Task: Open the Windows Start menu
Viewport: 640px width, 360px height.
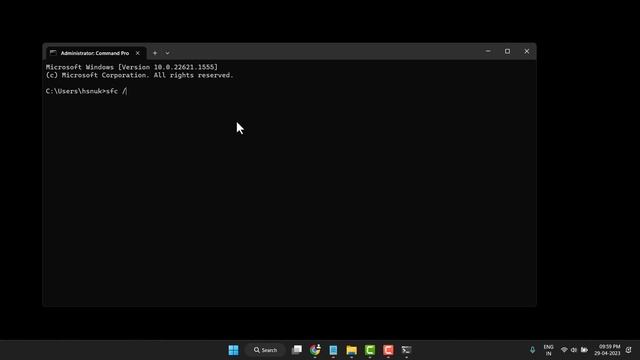Action: coord(233,350)
